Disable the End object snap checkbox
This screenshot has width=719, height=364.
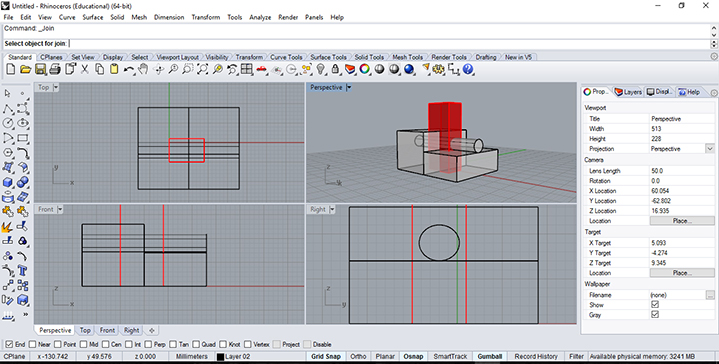coord(9,344)
